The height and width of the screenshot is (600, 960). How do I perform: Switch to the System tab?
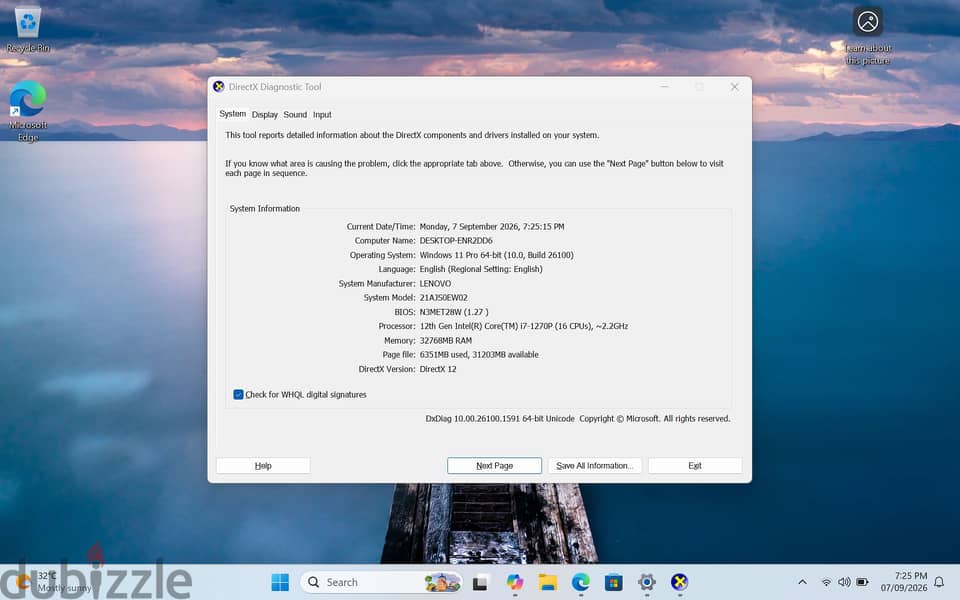233,114
